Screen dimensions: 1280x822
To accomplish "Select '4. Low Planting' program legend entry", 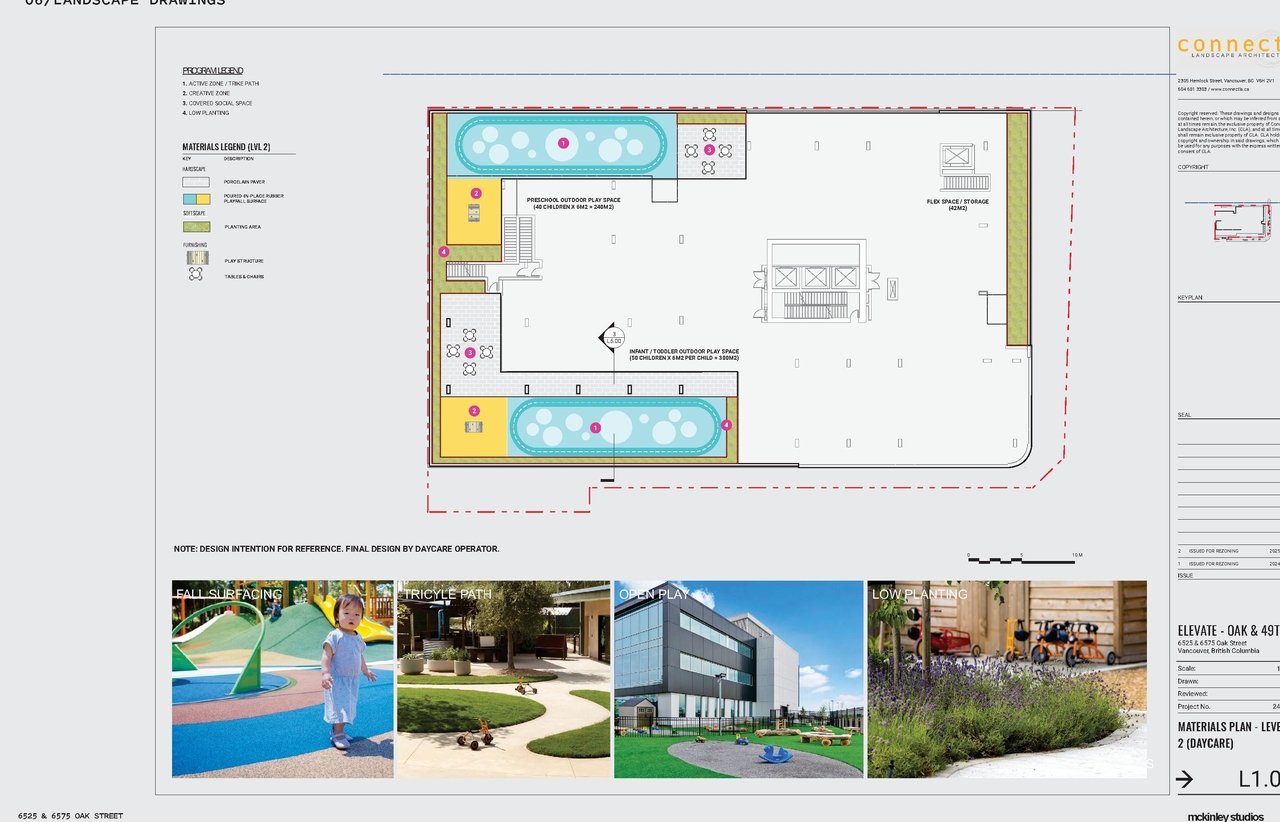I will [x=205, y=113].
